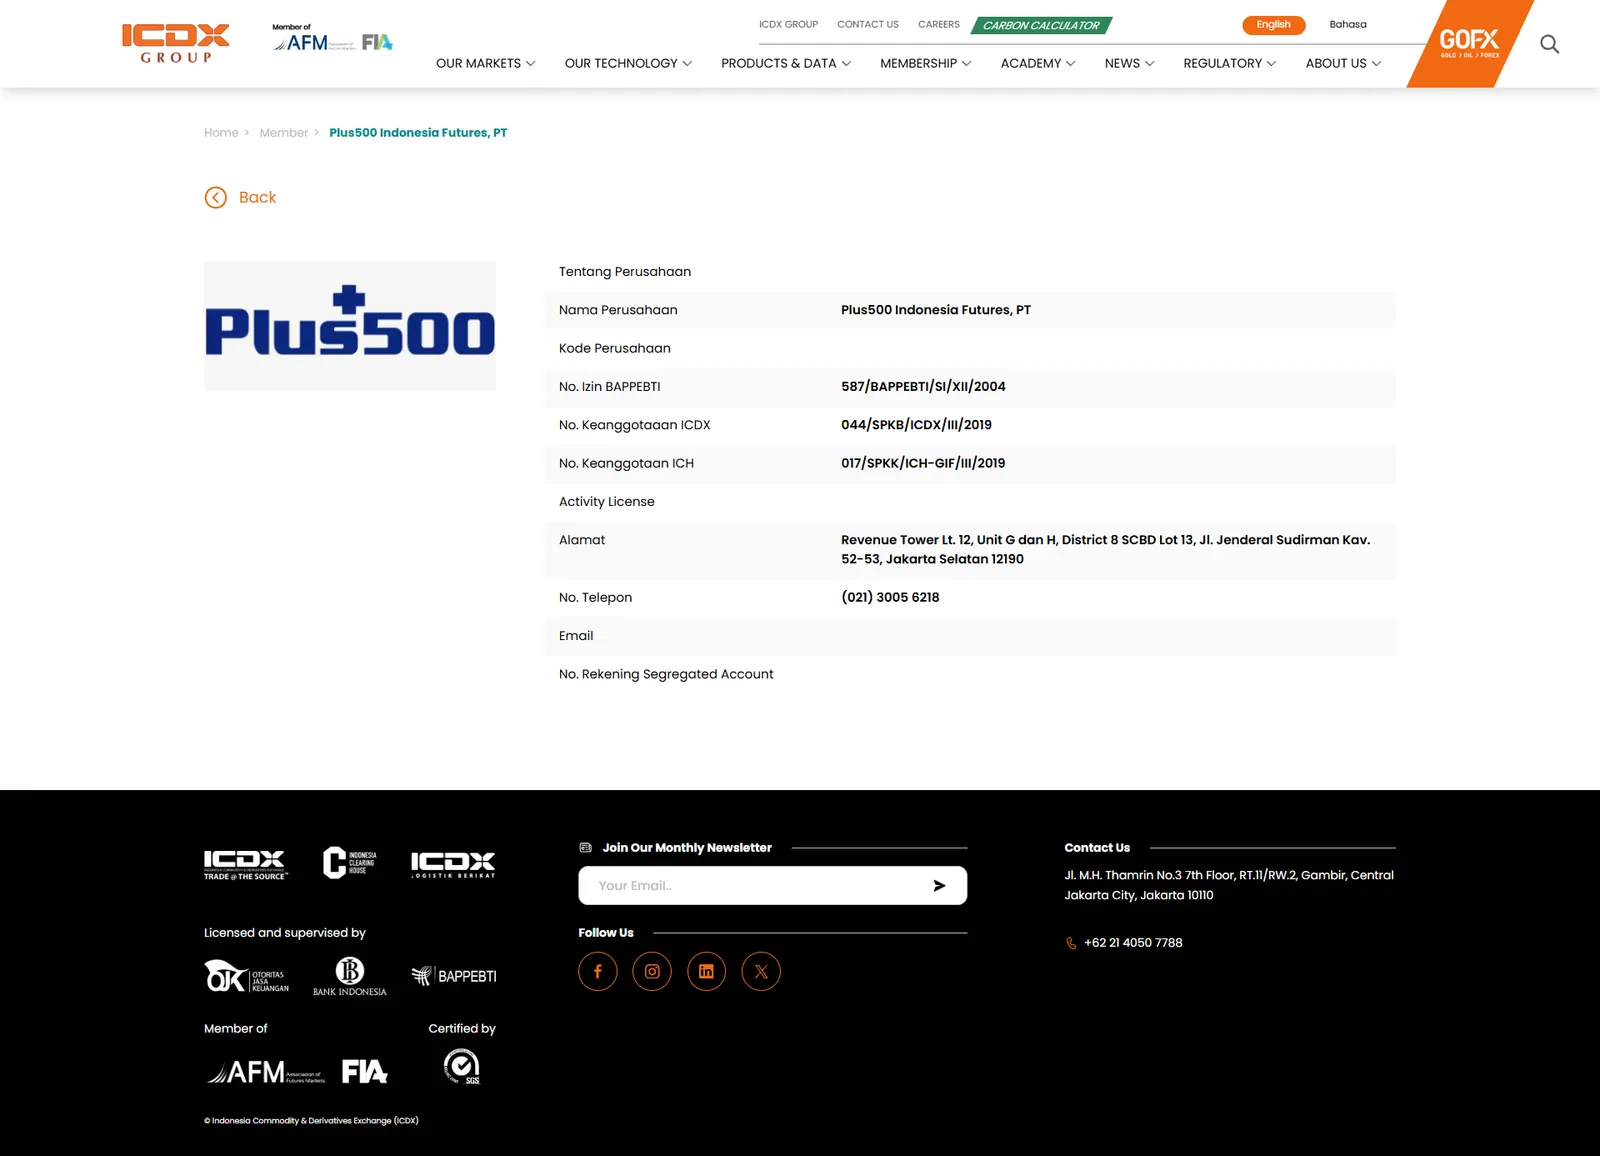Expand the Our Technology dropdown
This screenshot has height=1156, width=1600.
[x=628, y=63]
